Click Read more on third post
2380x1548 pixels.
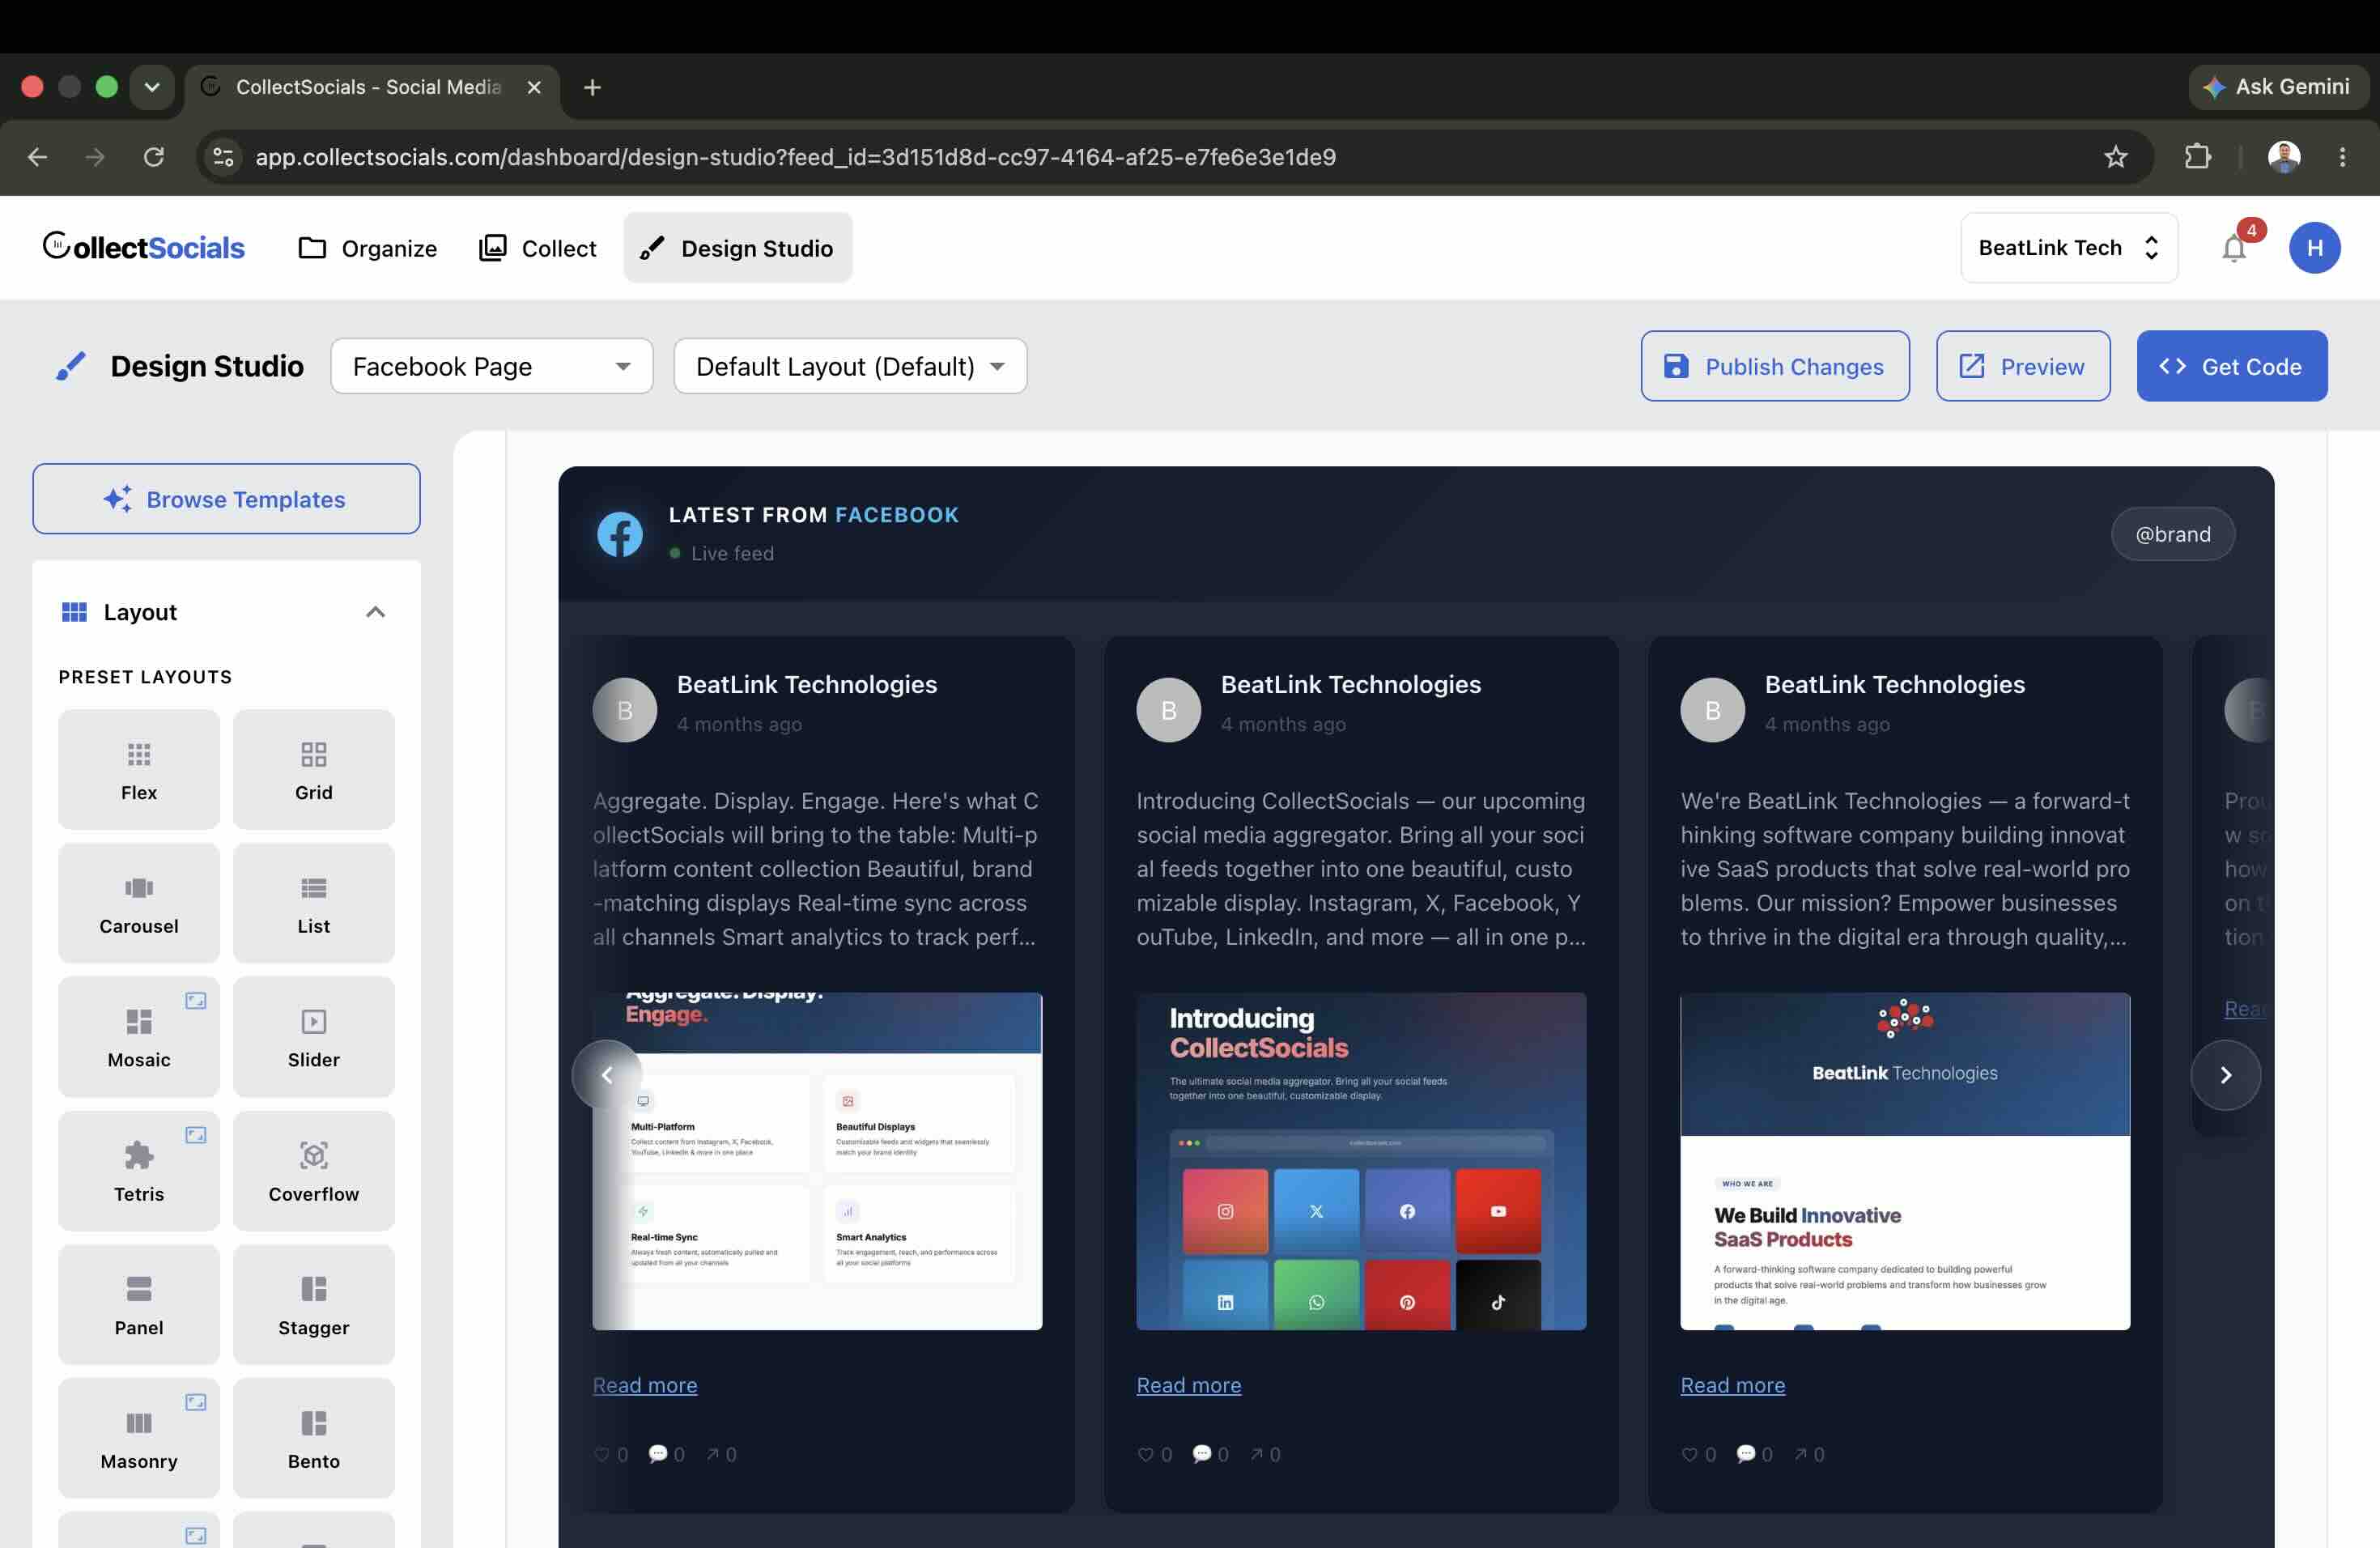1733,1385
